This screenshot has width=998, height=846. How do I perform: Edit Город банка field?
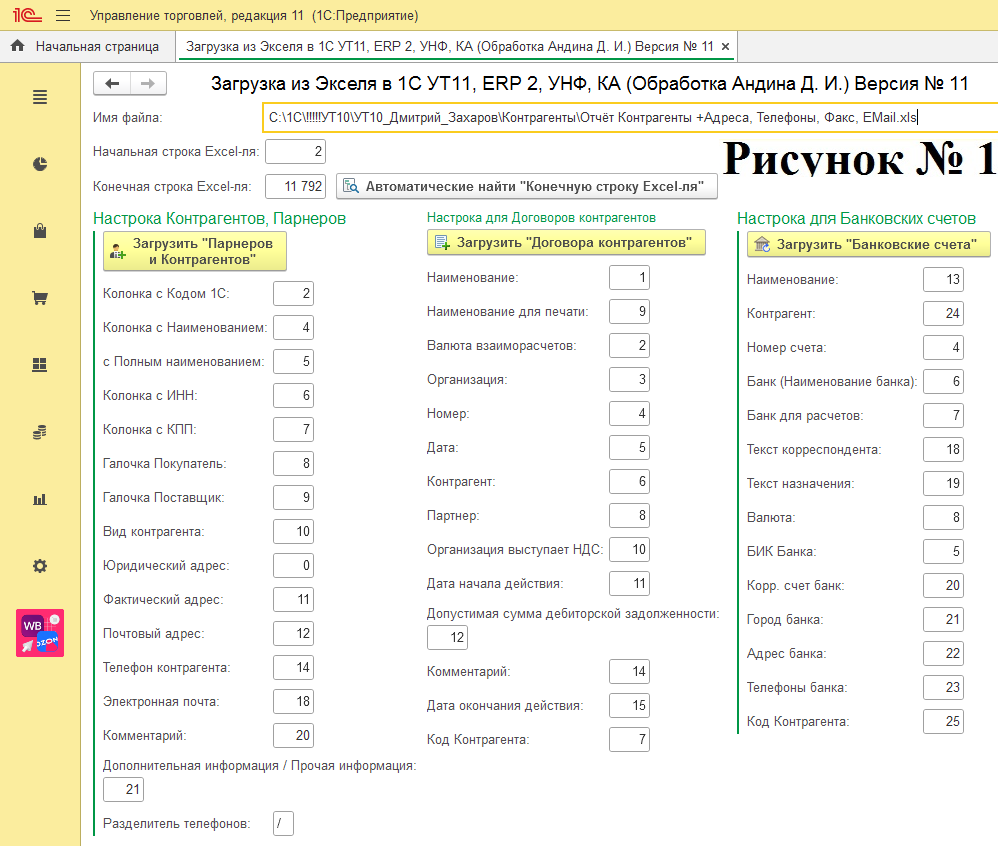[943, 619]
